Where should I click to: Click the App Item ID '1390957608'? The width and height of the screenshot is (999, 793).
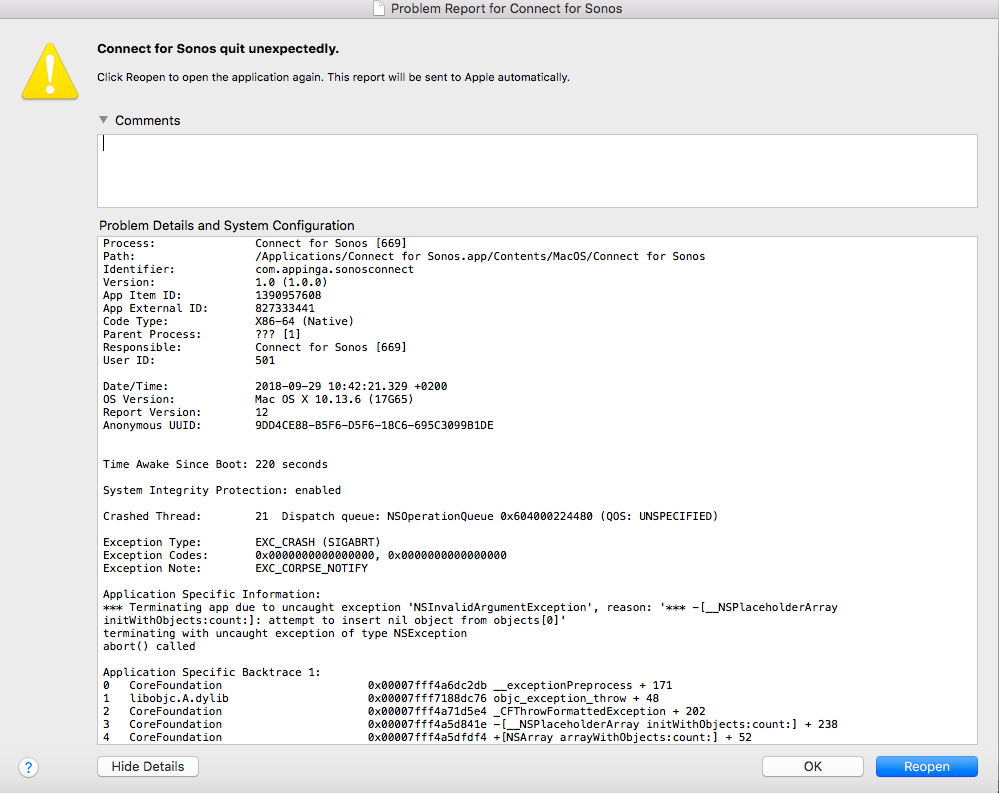coord(288,295)
